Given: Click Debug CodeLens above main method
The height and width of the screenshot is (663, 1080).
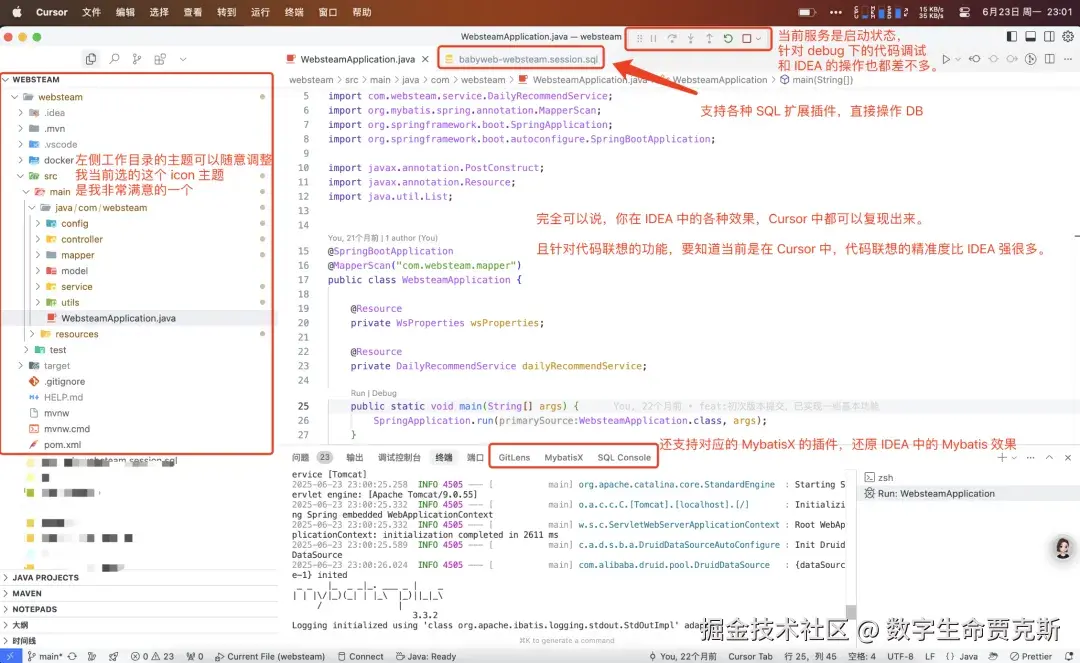Looking at the screenshot, I should [x=384, y=394].
